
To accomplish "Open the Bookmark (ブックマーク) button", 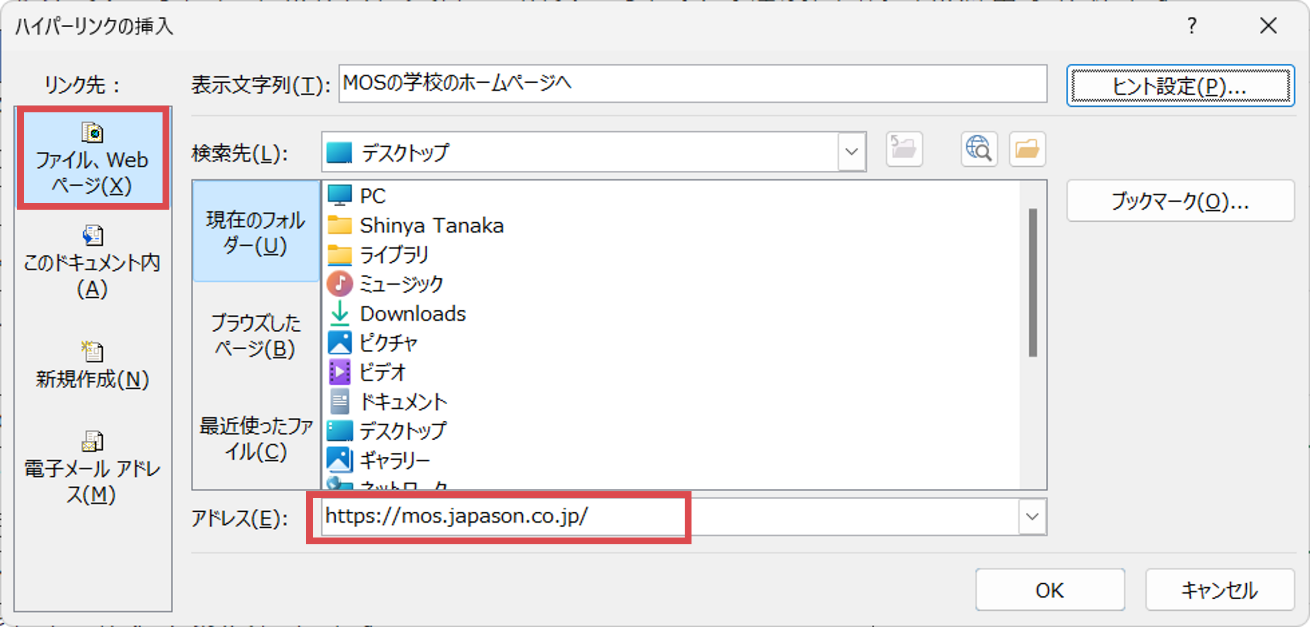I will coord(1179,201).
